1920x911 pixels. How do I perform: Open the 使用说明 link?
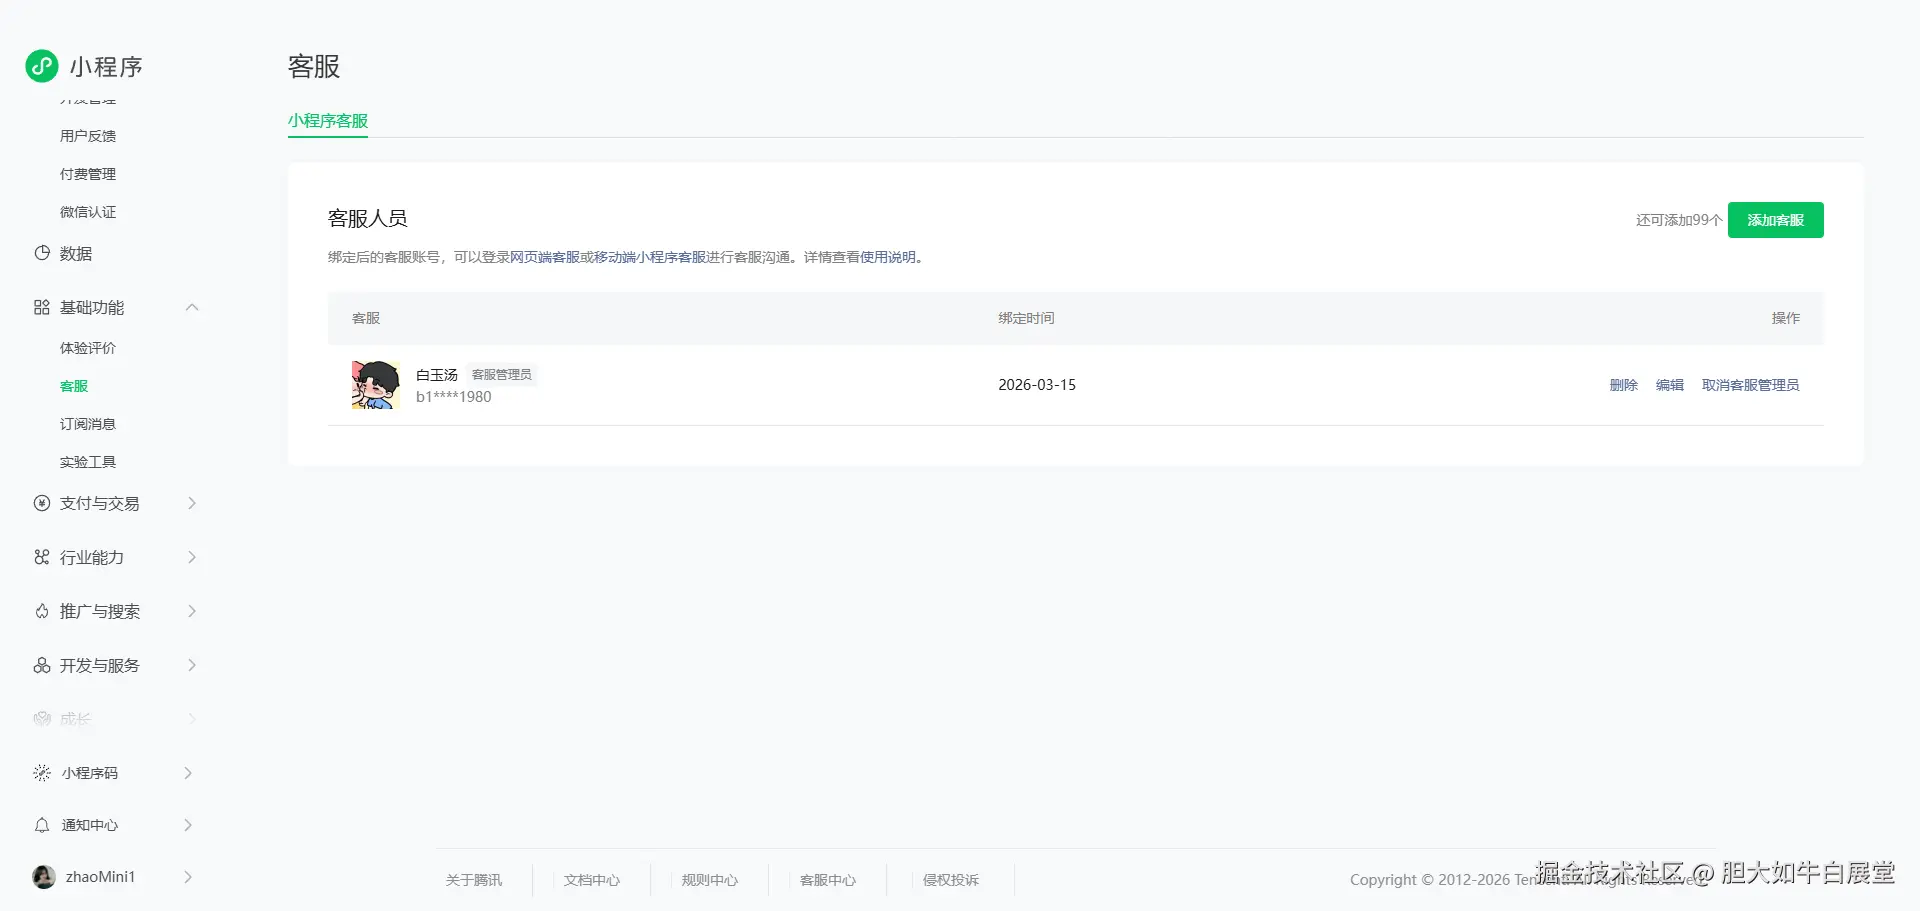coord(888,257)
